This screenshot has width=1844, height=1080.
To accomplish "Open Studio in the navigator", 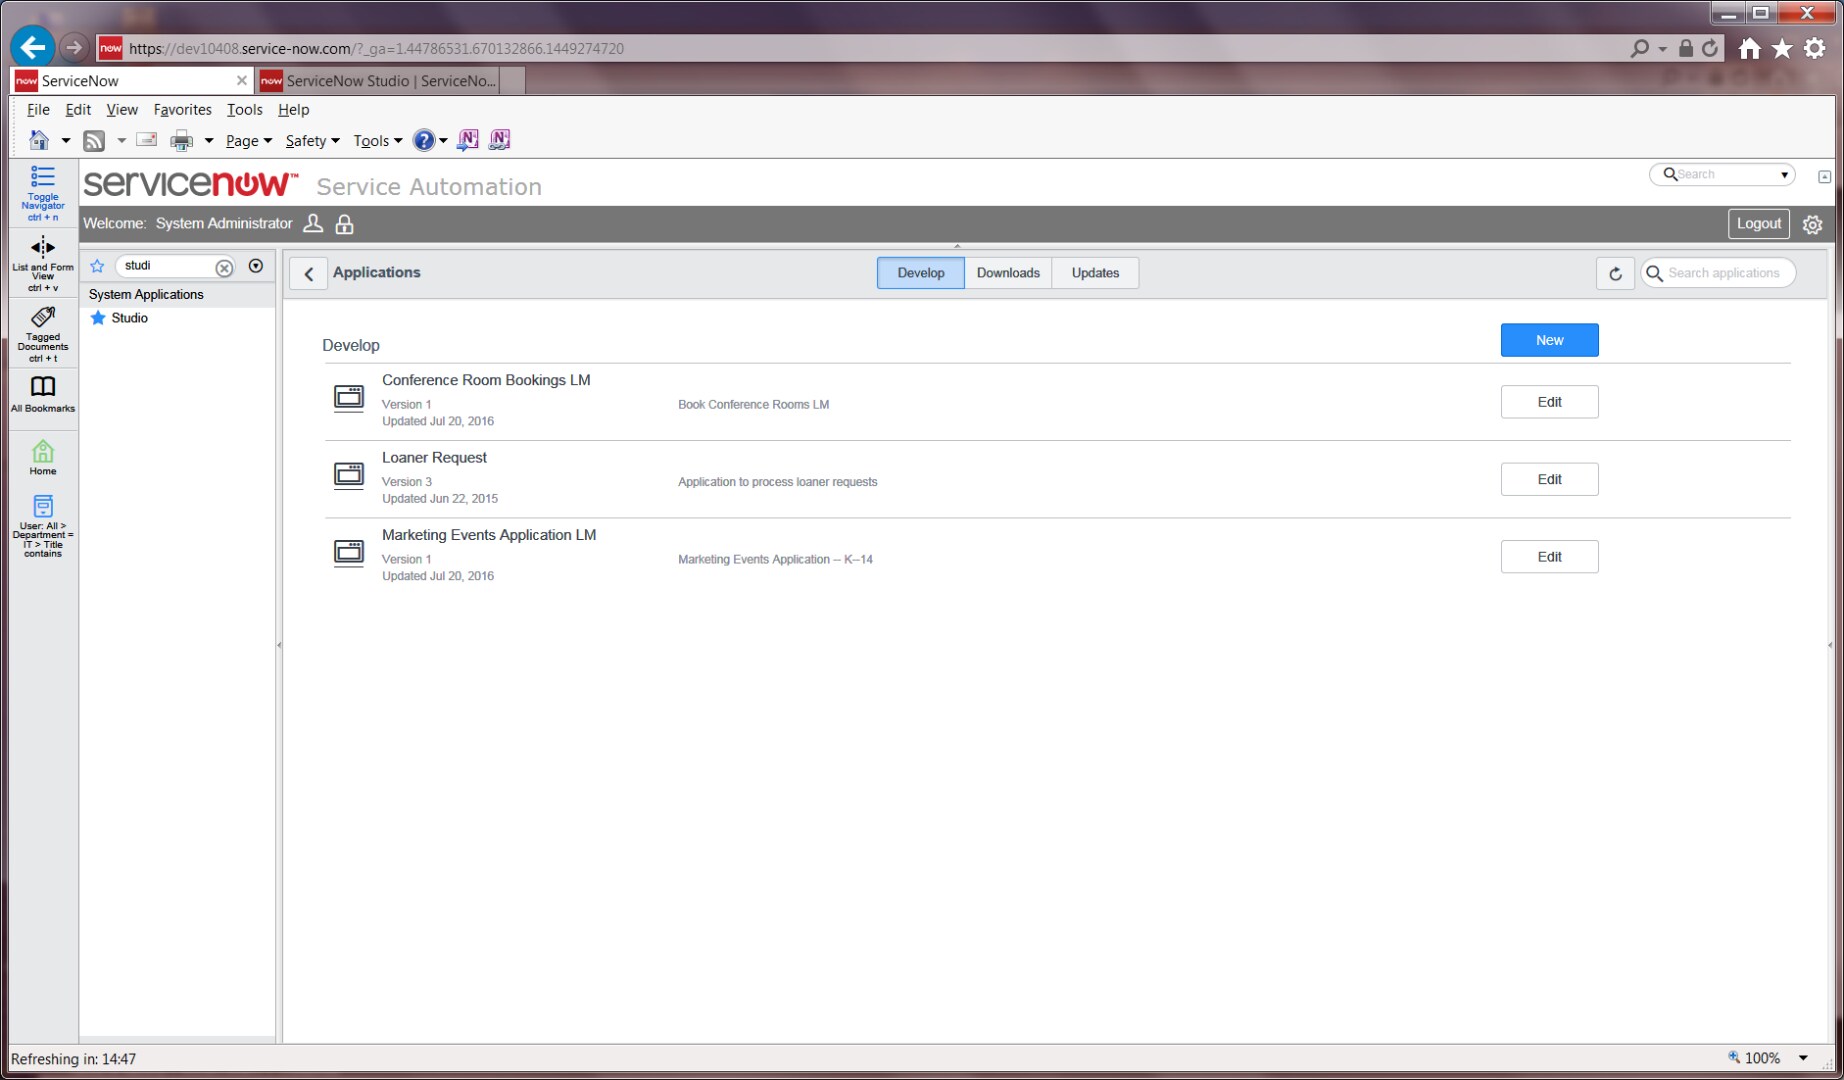I will click(x=129, y=318).
